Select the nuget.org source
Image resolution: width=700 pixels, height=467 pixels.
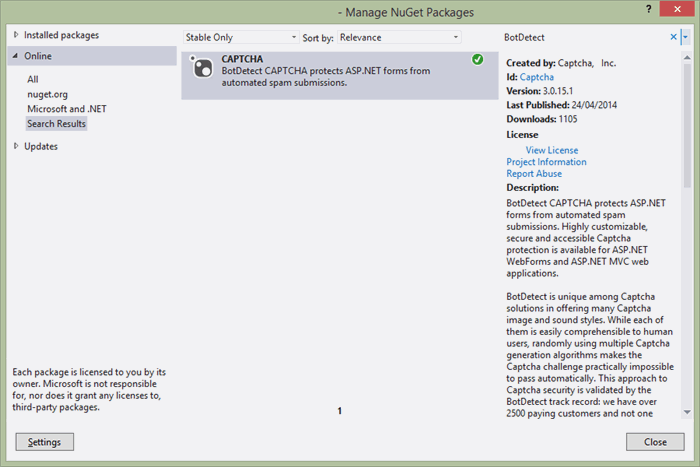[x=47, y=94]
